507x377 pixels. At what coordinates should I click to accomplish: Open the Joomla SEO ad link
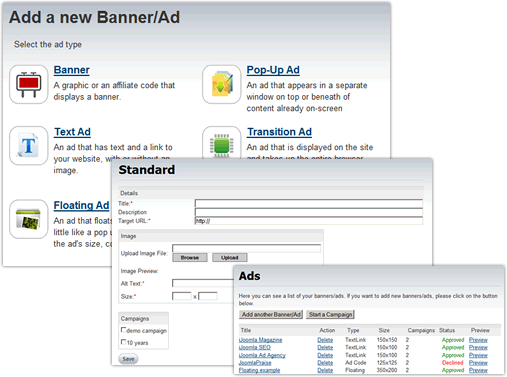tap(255, 347)
